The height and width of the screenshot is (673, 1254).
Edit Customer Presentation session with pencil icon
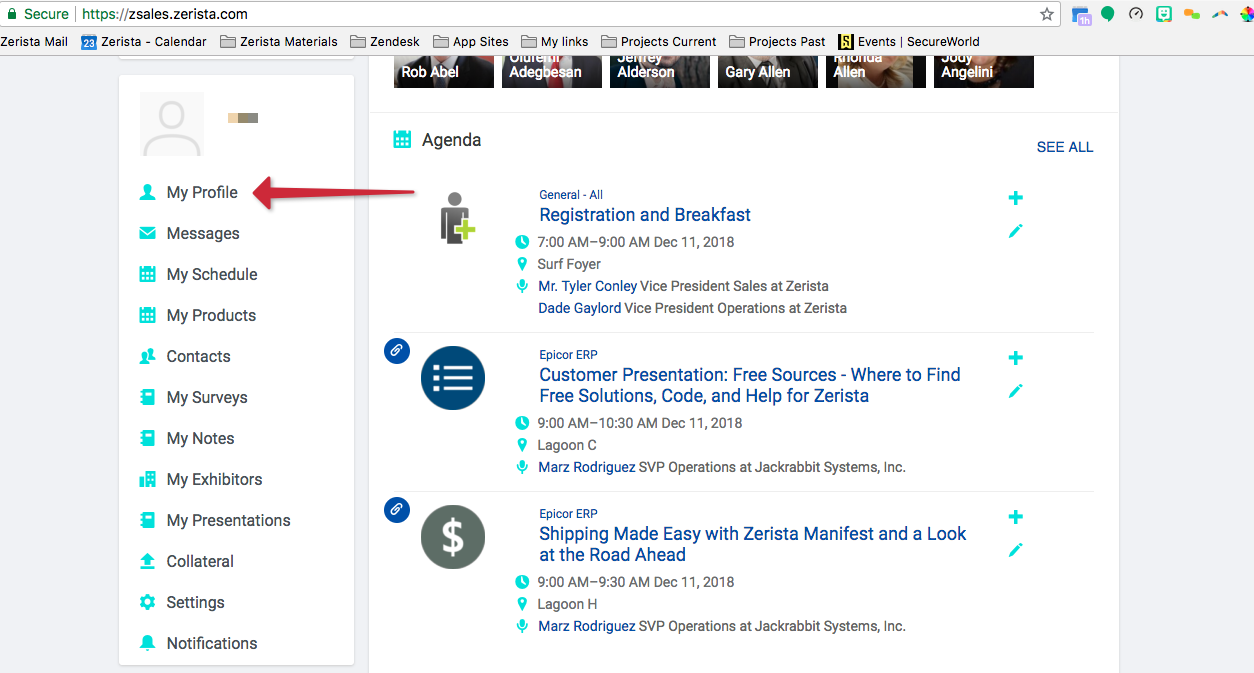tap(1016, 391)
